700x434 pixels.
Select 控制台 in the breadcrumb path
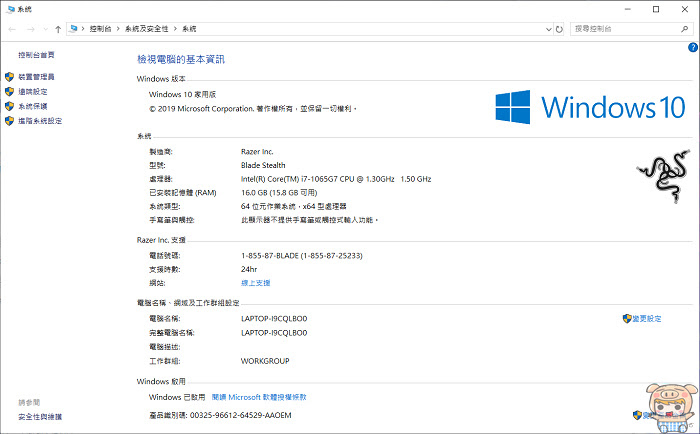[100, 29]
